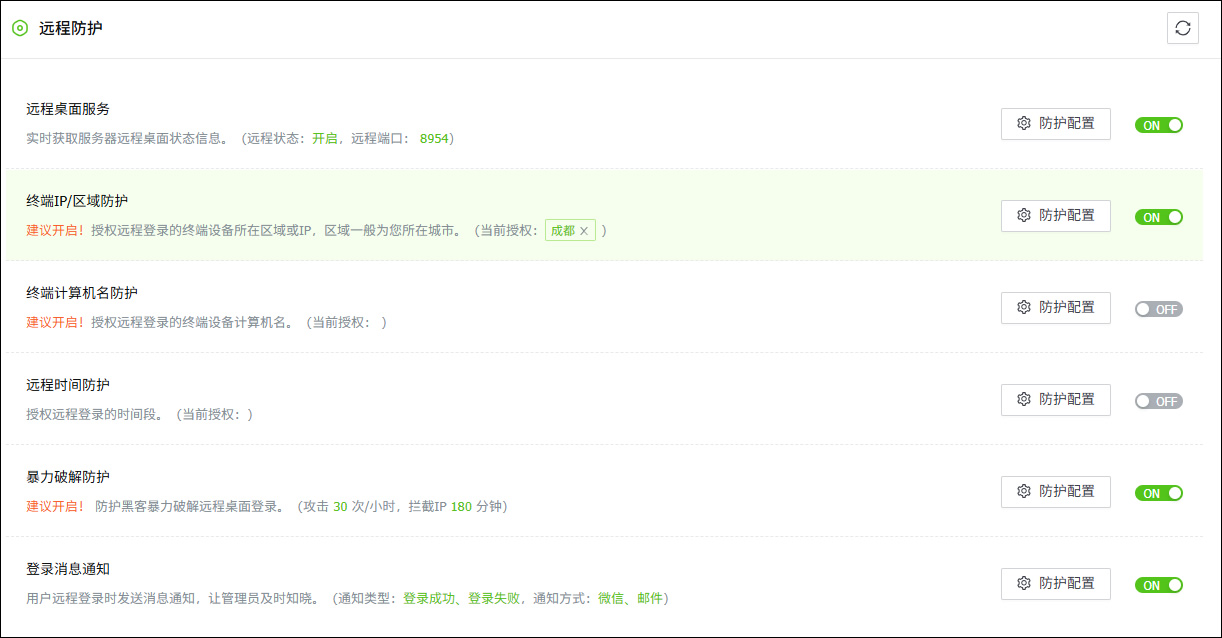Viewport: 1222px width, 638px height.
Task: Click the gear icon on 登录消息通知 row
Action: [1023, 583]
